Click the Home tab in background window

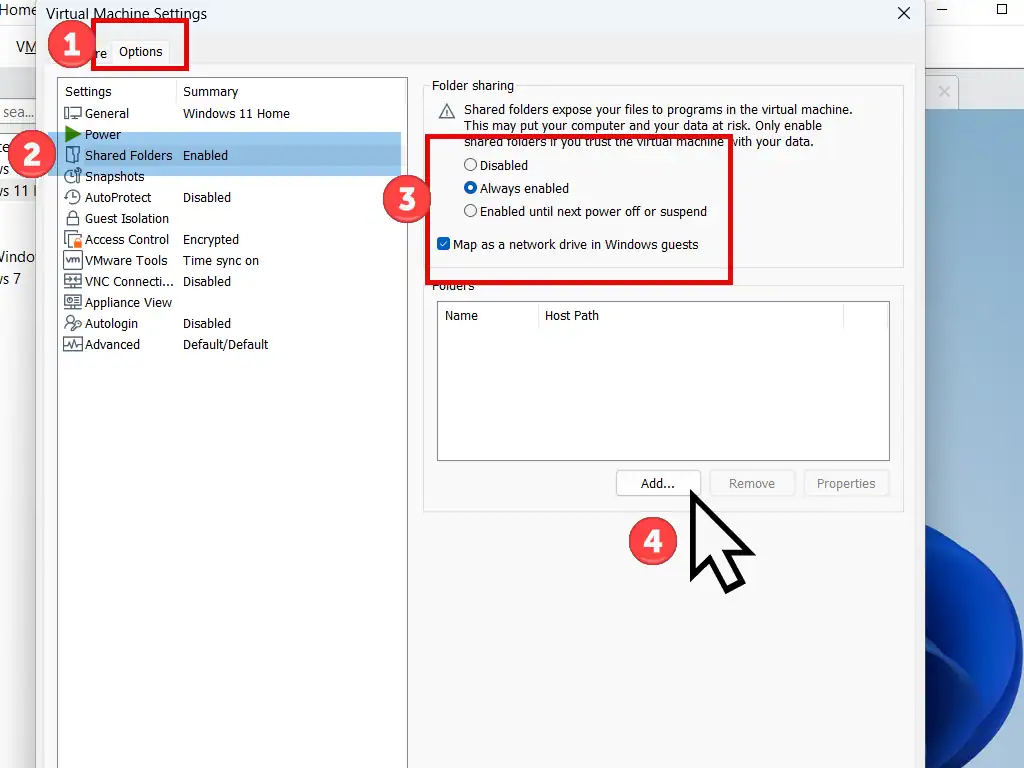[18, 10]
